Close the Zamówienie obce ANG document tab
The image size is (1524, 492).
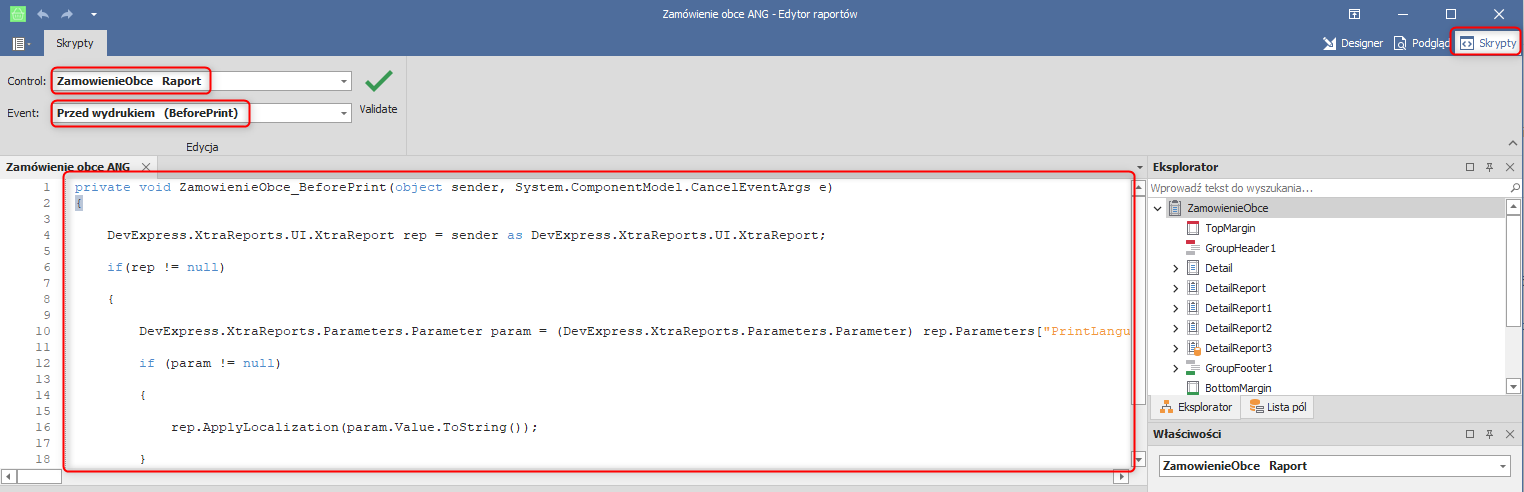coord(145,167)
